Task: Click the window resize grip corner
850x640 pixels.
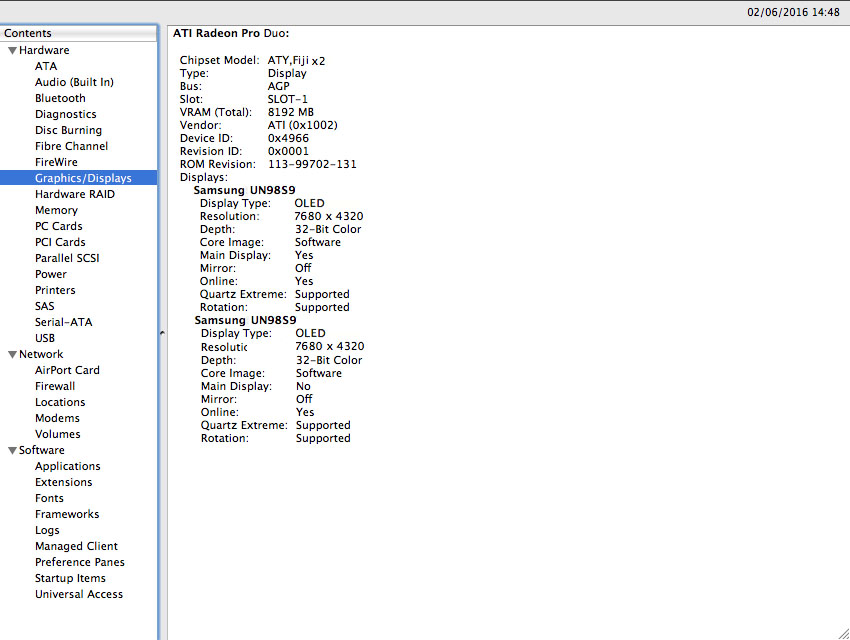Action: (x=843, y=633)
